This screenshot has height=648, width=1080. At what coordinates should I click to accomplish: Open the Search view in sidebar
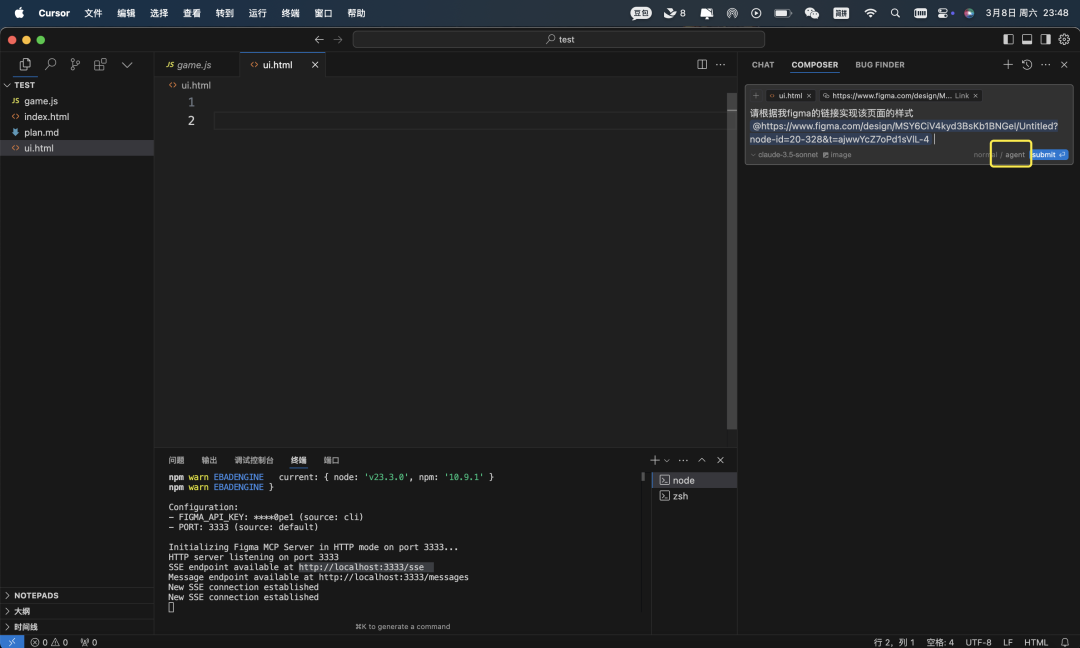50,65
